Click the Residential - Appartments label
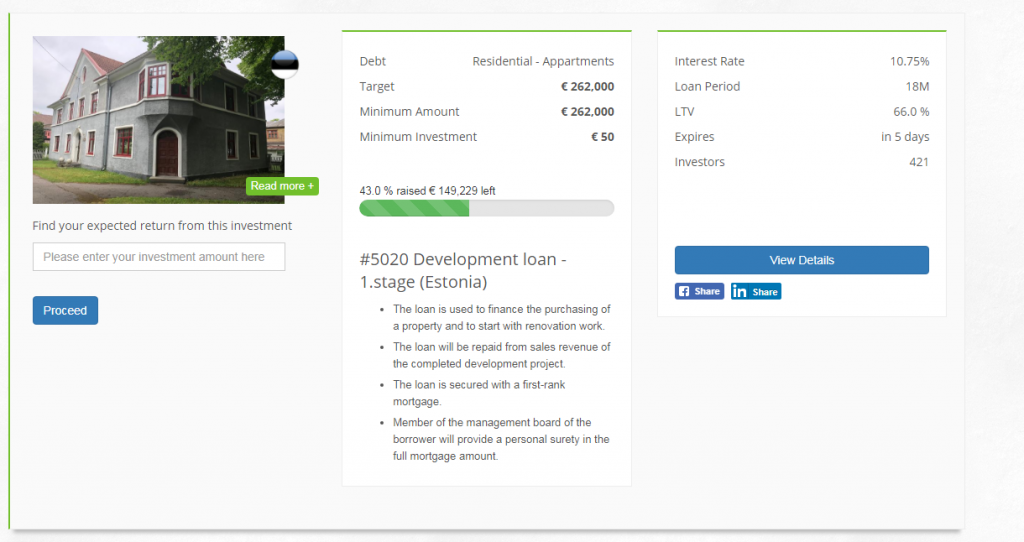Image resolution: width=1024 pixels, height=542 pixels. click(x=543, y=62)
